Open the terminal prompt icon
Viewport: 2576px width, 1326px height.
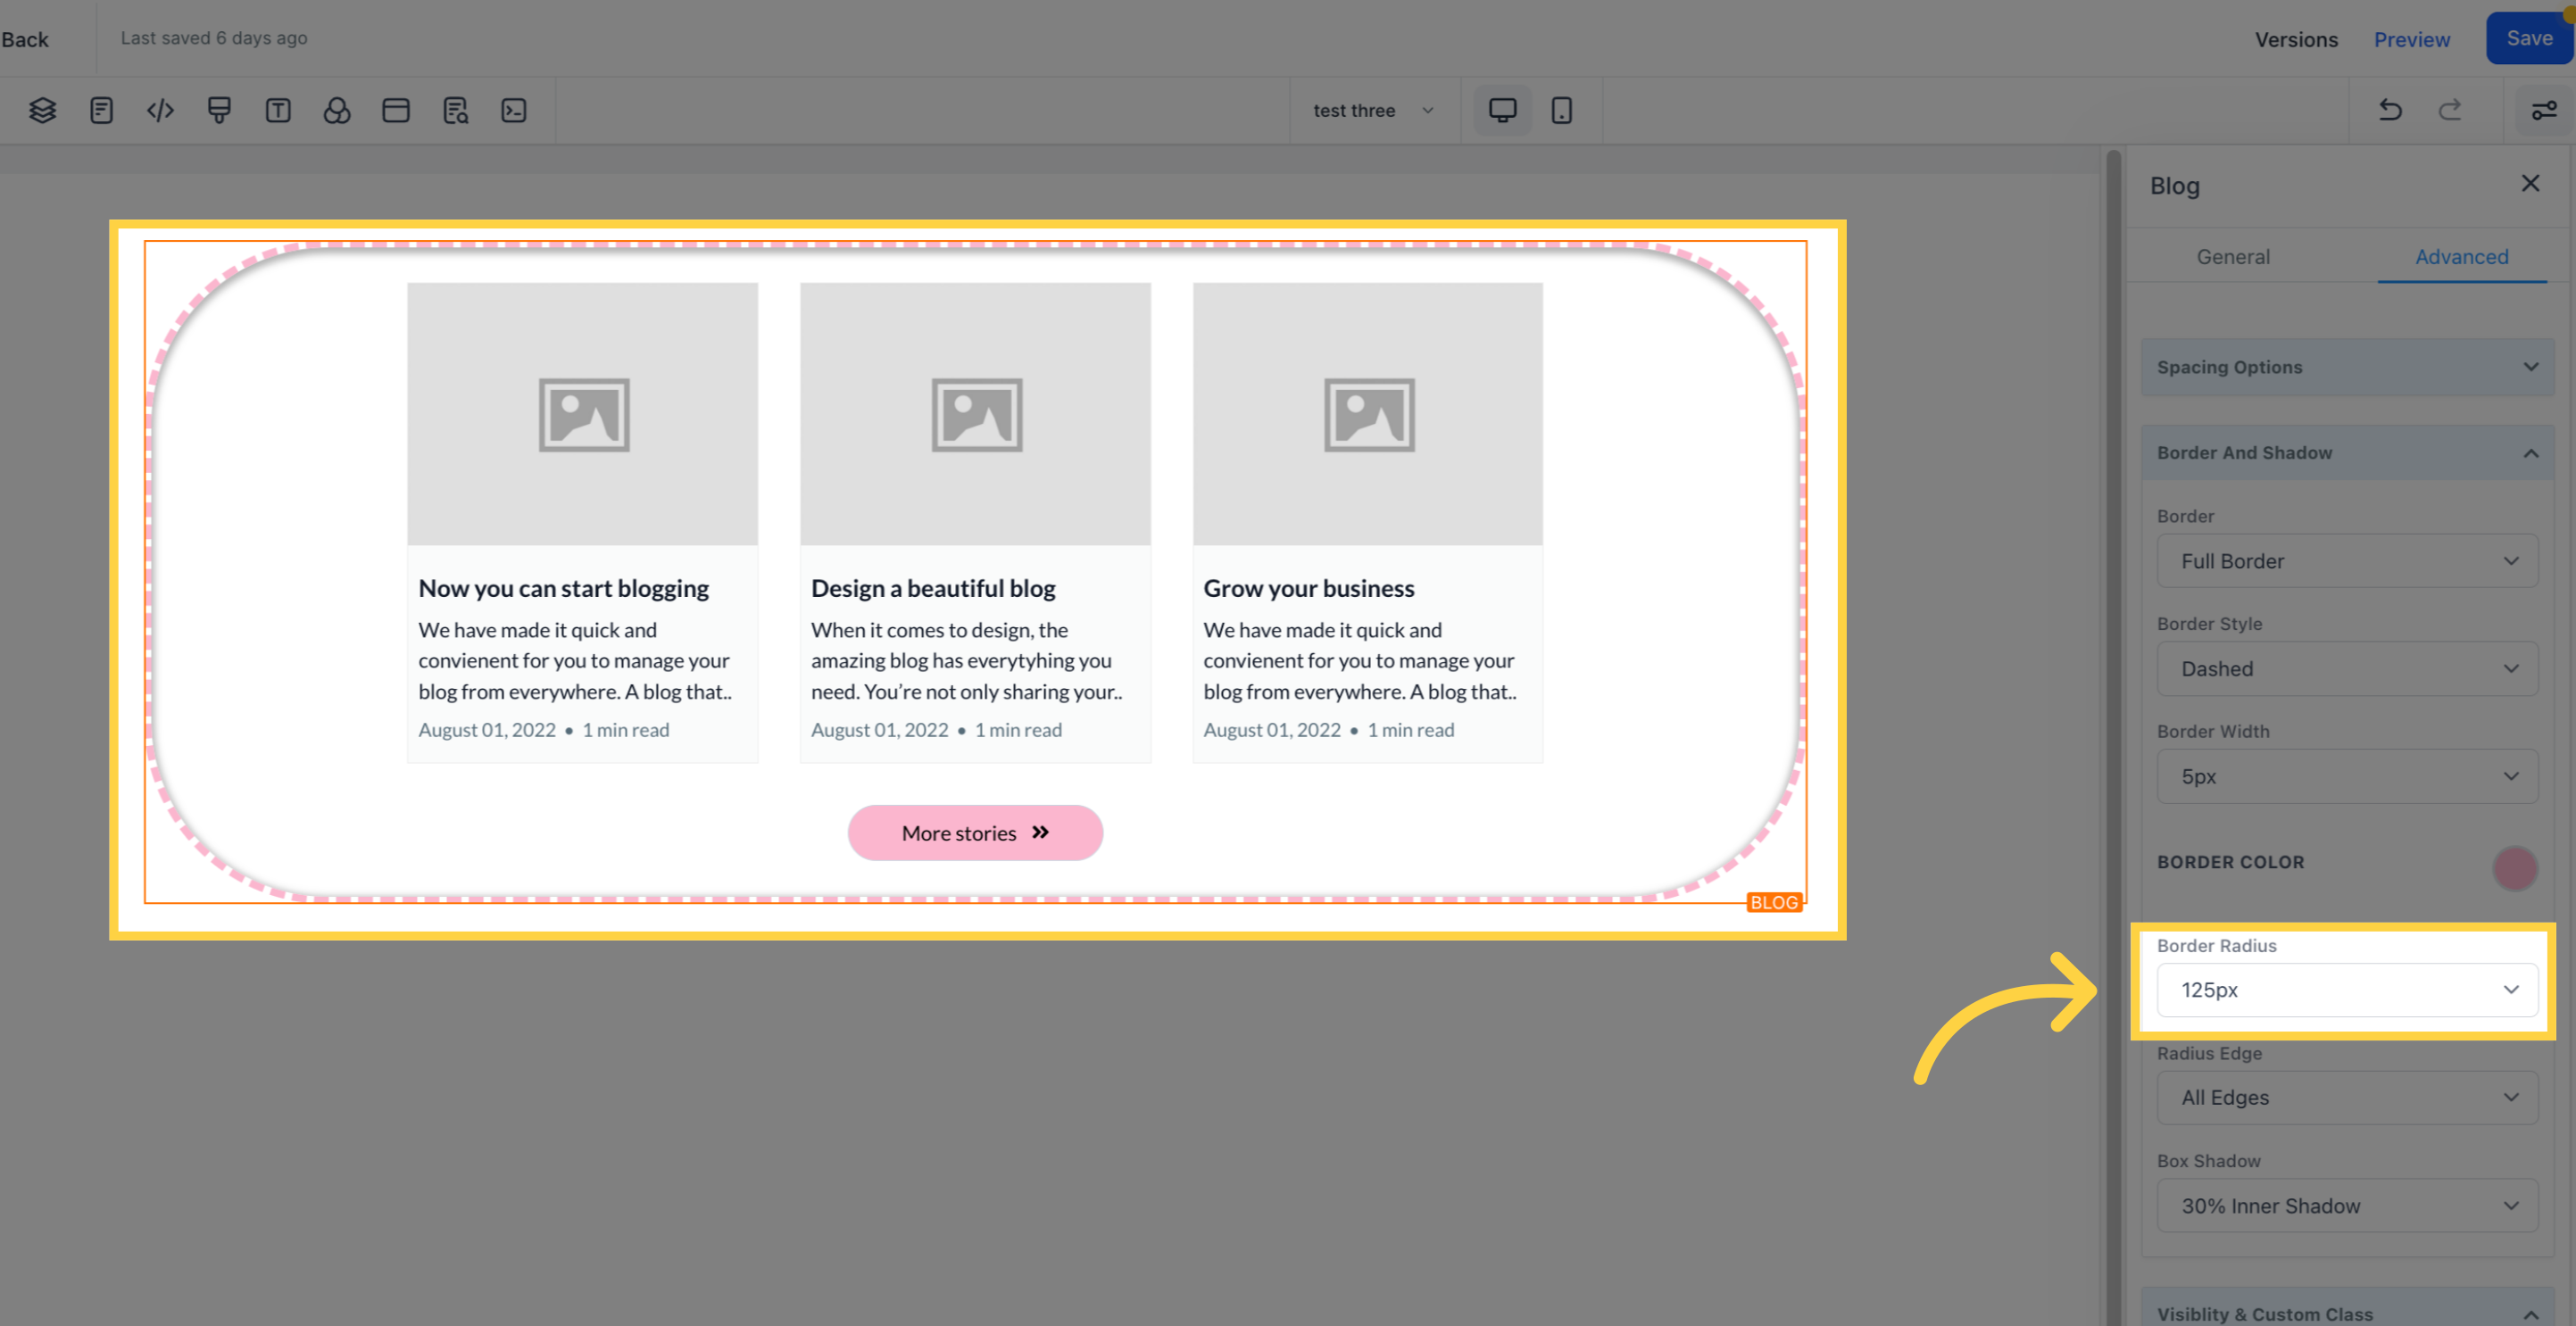[x=514, y=110]
